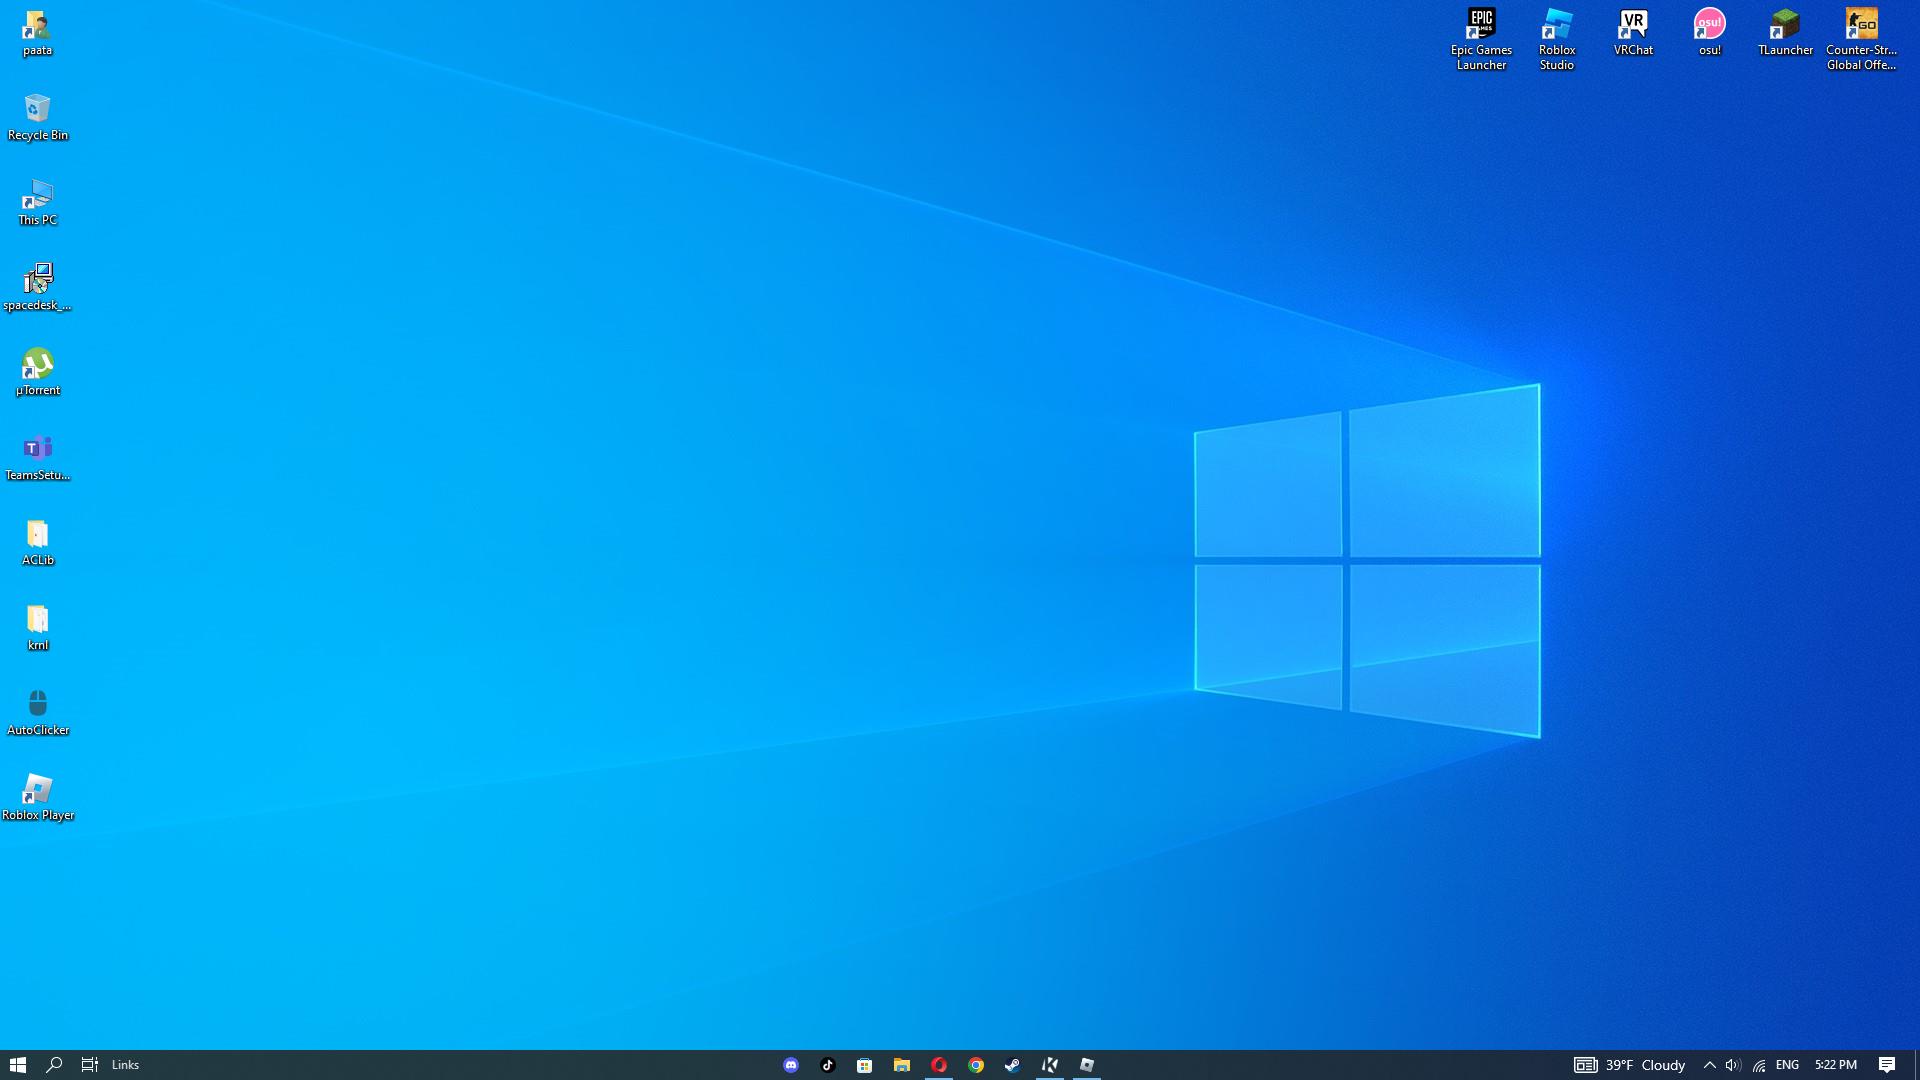The image size is (1920, 1080).
Task: Select the osu! desktop shortcut
Action: pos(1709,32)
